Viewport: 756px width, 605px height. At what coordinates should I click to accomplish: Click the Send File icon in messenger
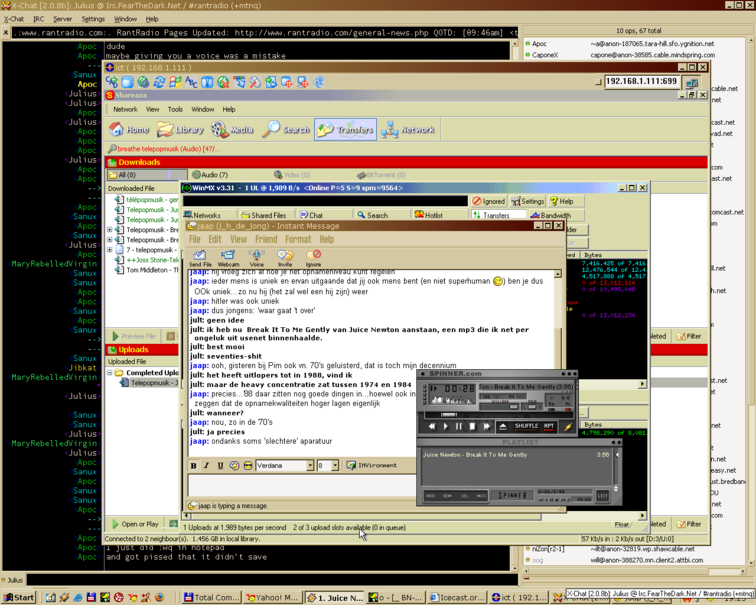[x=200, y=258]
